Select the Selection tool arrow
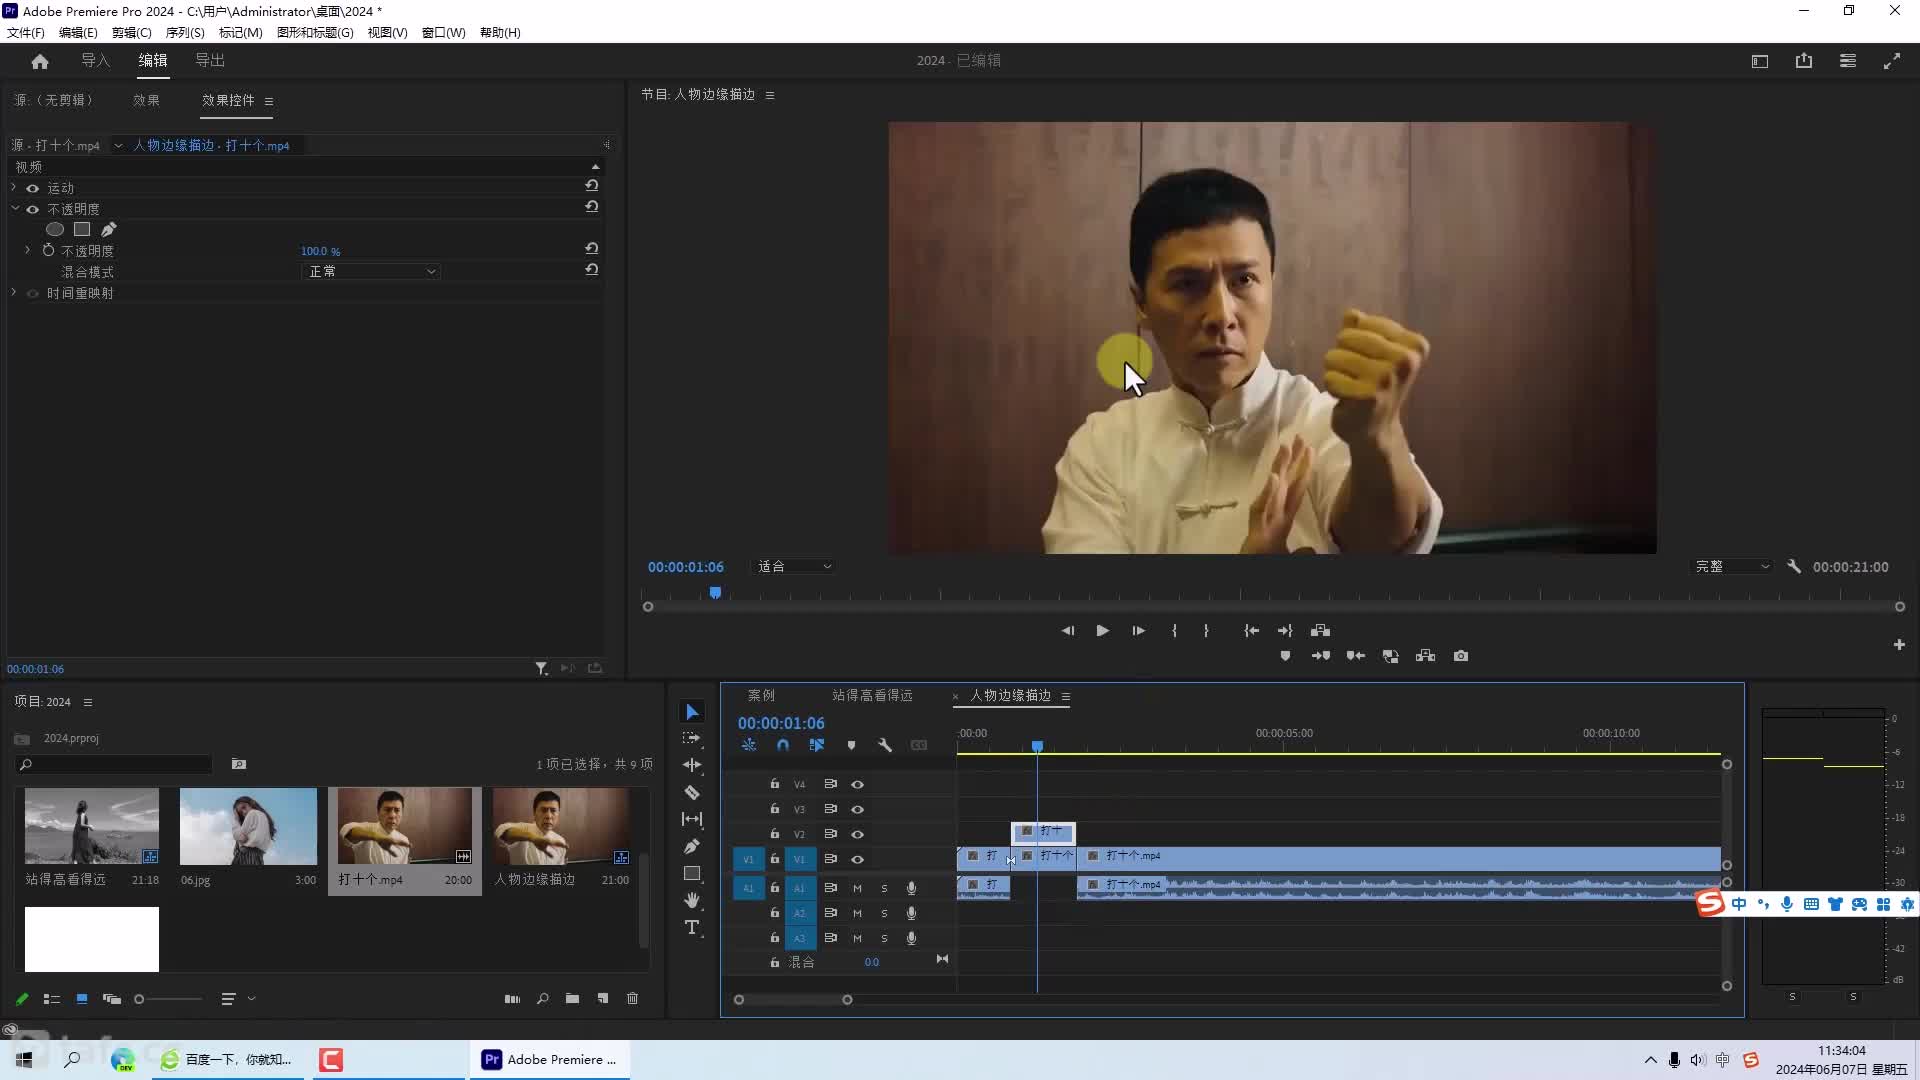 pos(692,712)
